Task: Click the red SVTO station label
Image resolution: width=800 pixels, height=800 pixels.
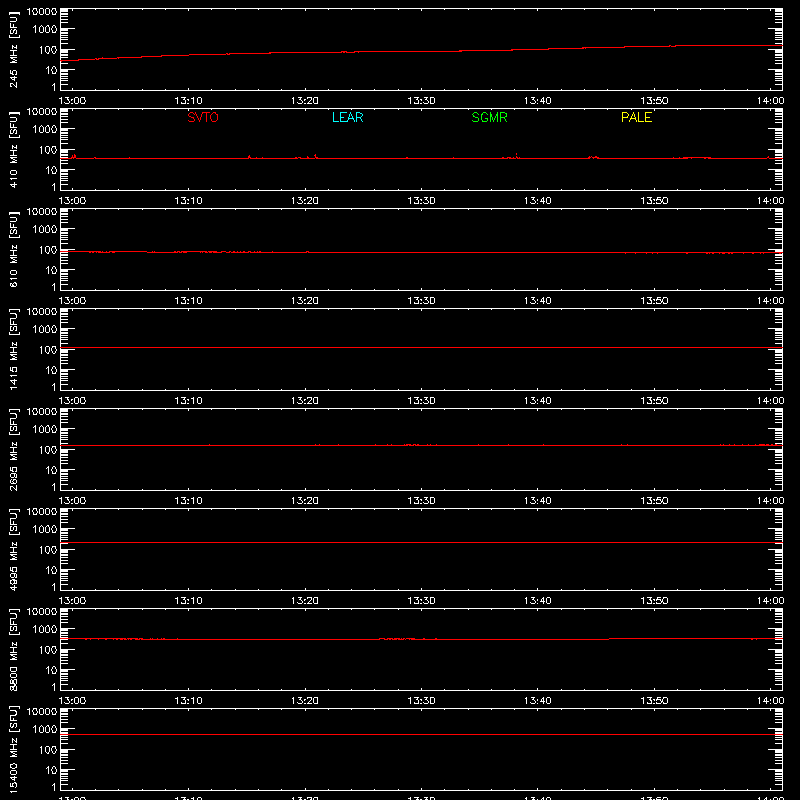Action: tap(203, 117)
